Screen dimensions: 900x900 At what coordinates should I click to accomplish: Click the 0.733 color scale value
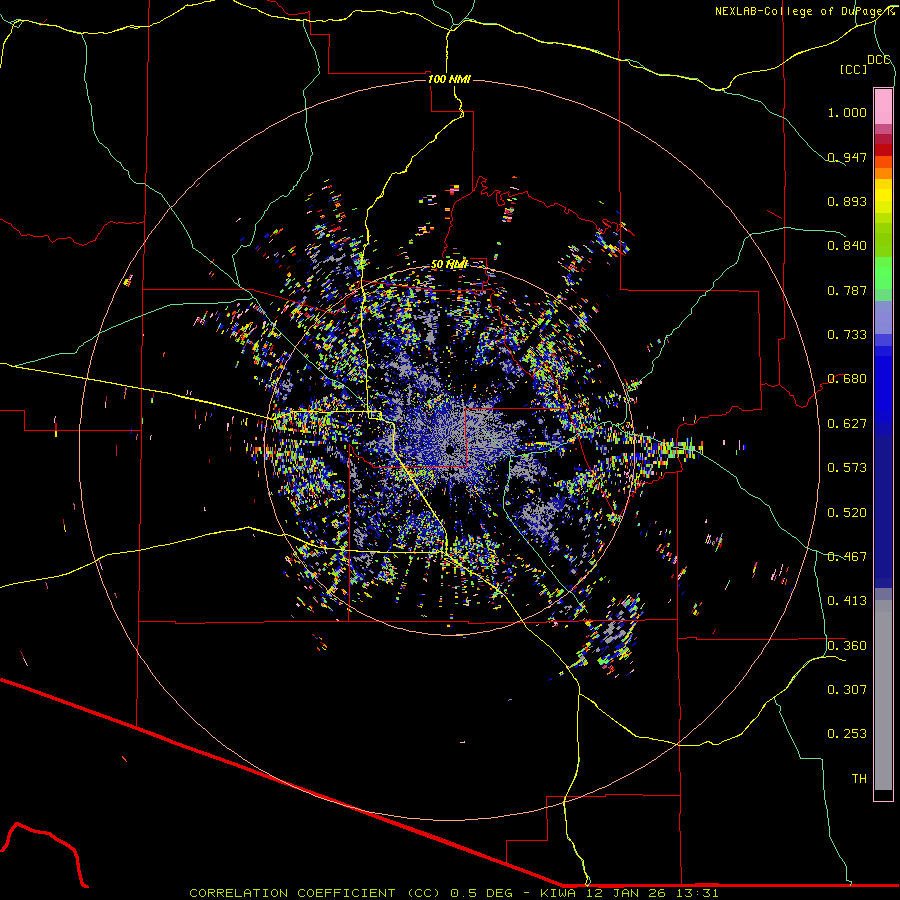(847, 335)
